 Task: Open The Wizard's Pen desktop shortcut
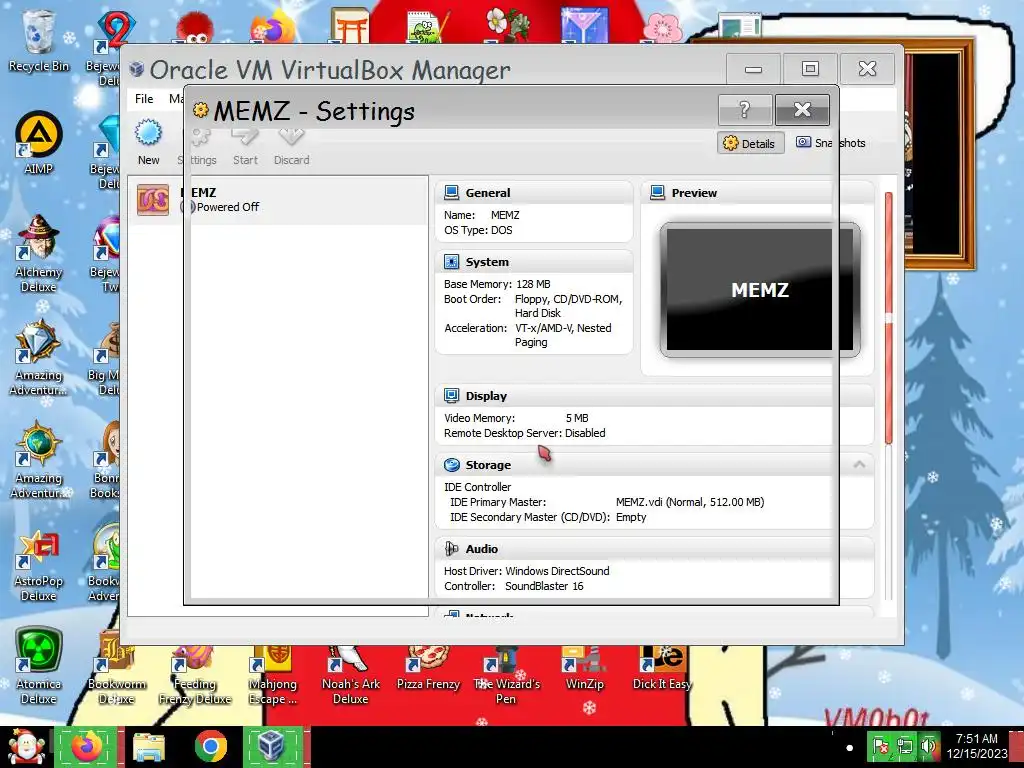pos(507,676)
